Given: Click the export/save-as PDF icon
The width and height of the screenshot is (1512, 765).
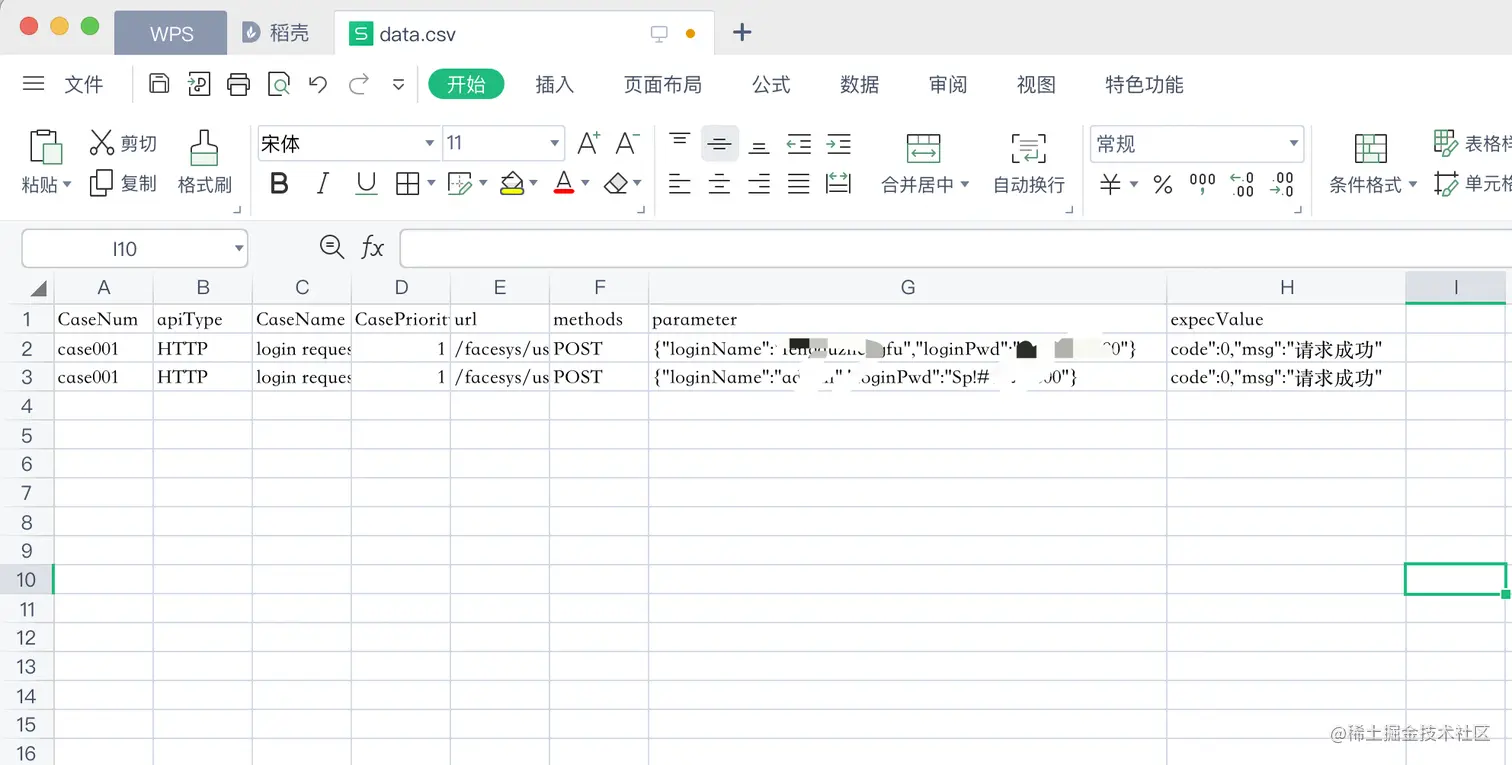Looking at the screenshot, I should pos(199,84).
